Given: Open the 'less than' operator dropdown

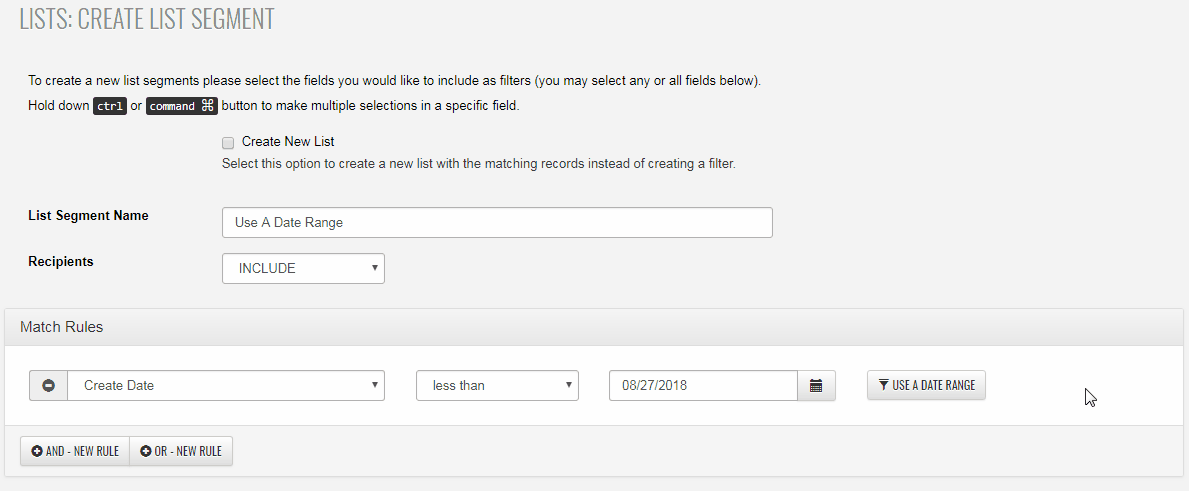Looking at the screenshot, I should pos(497,385).
